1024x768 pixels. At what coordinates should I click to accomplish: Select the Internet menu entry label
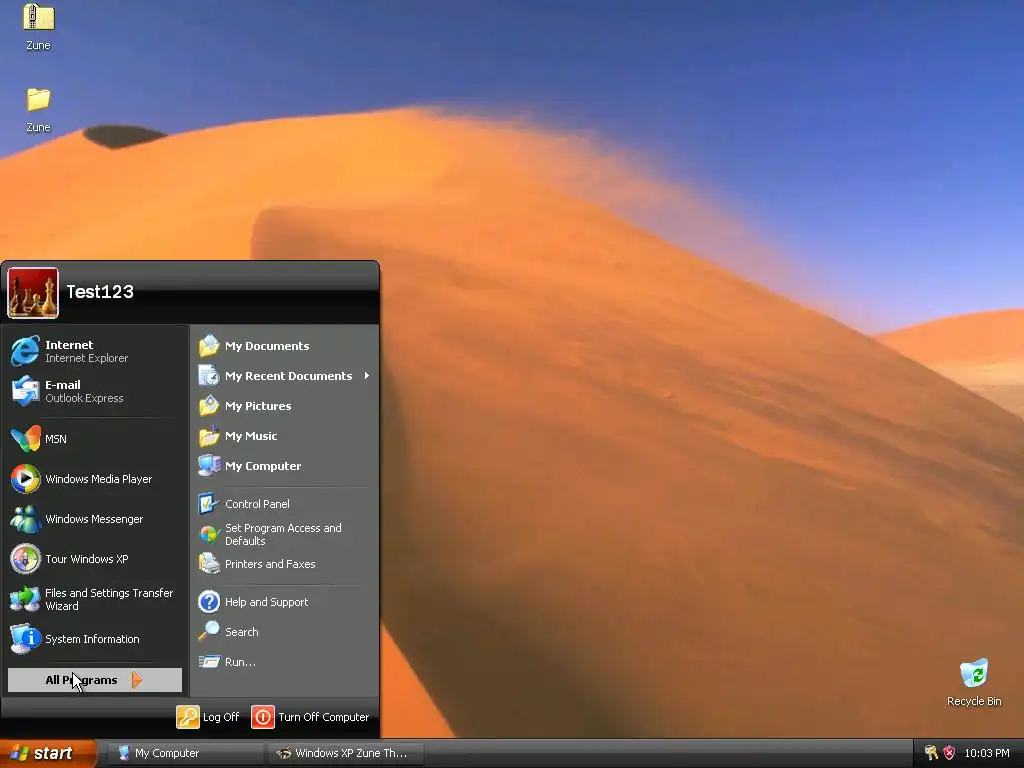click(x=69, y=345)
